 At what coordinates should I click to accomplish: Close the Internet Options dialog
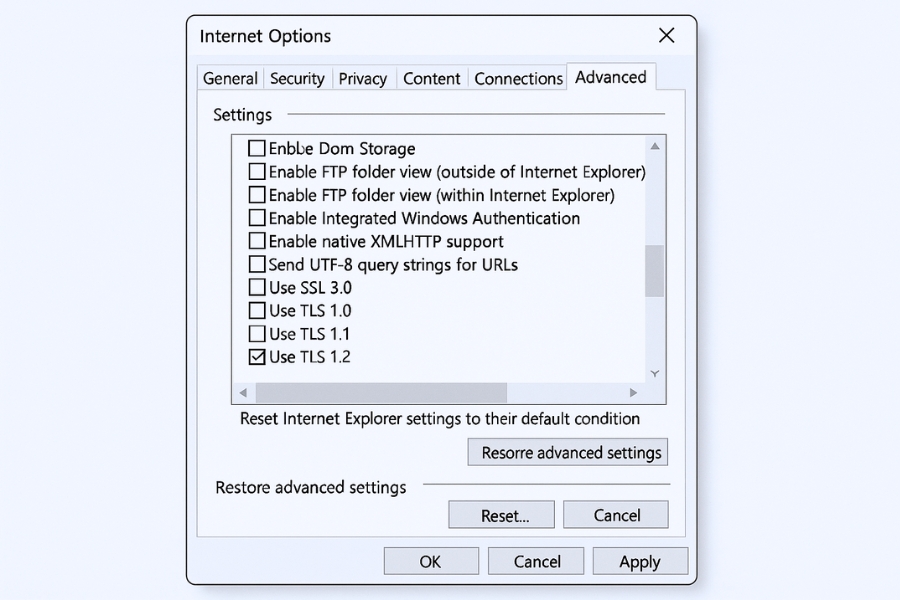(666, 36)
